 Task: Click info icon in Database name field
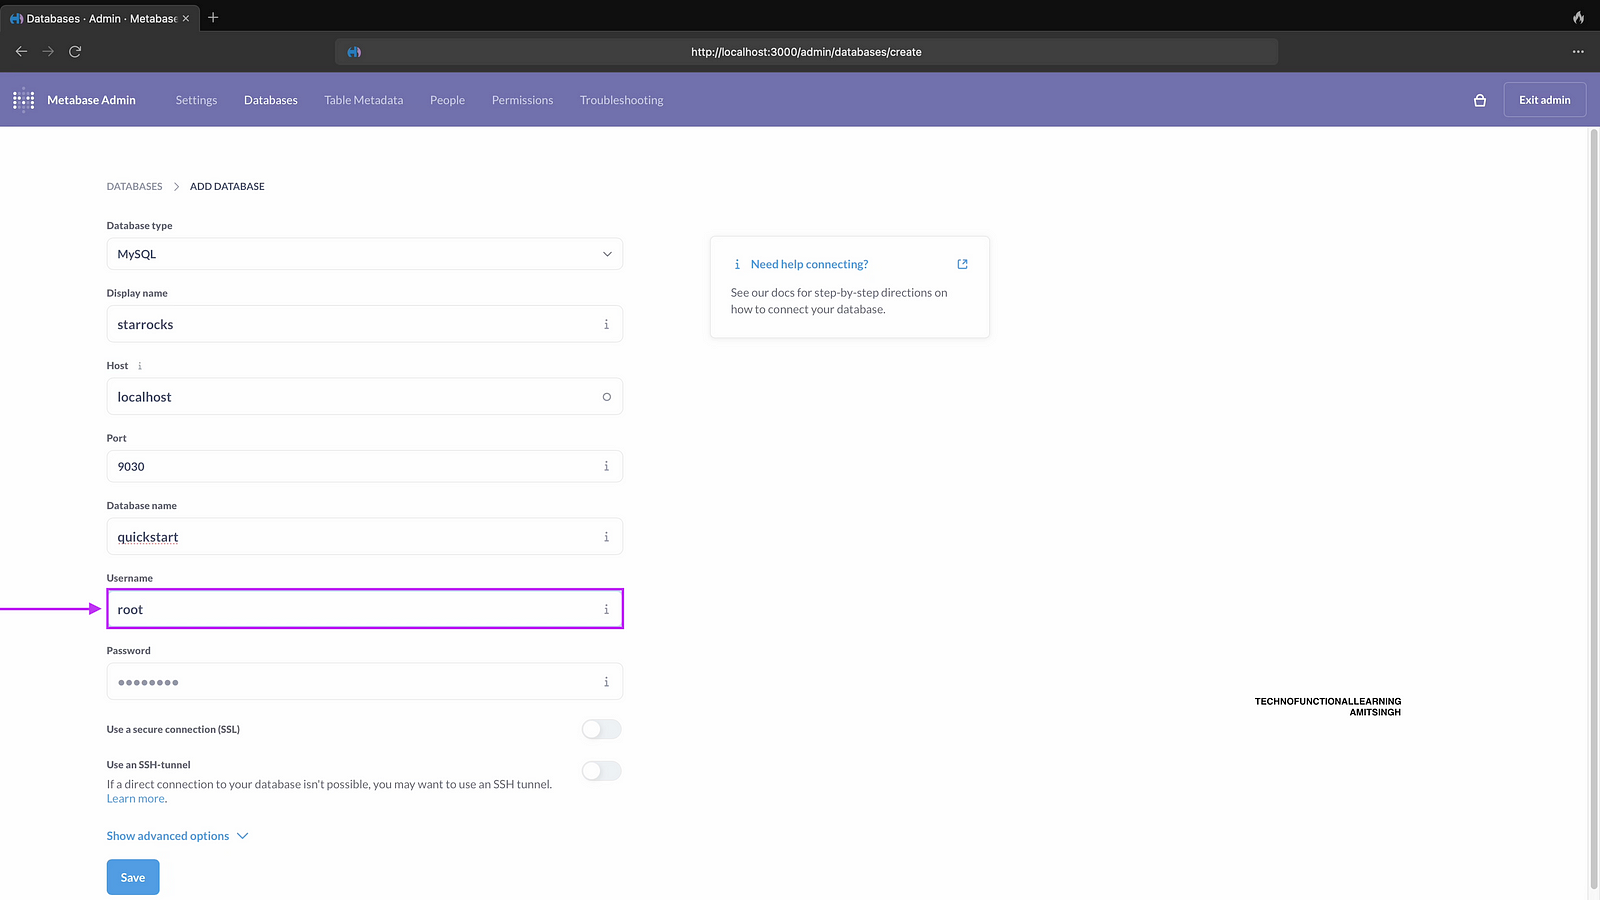click(x=606, y=537)
